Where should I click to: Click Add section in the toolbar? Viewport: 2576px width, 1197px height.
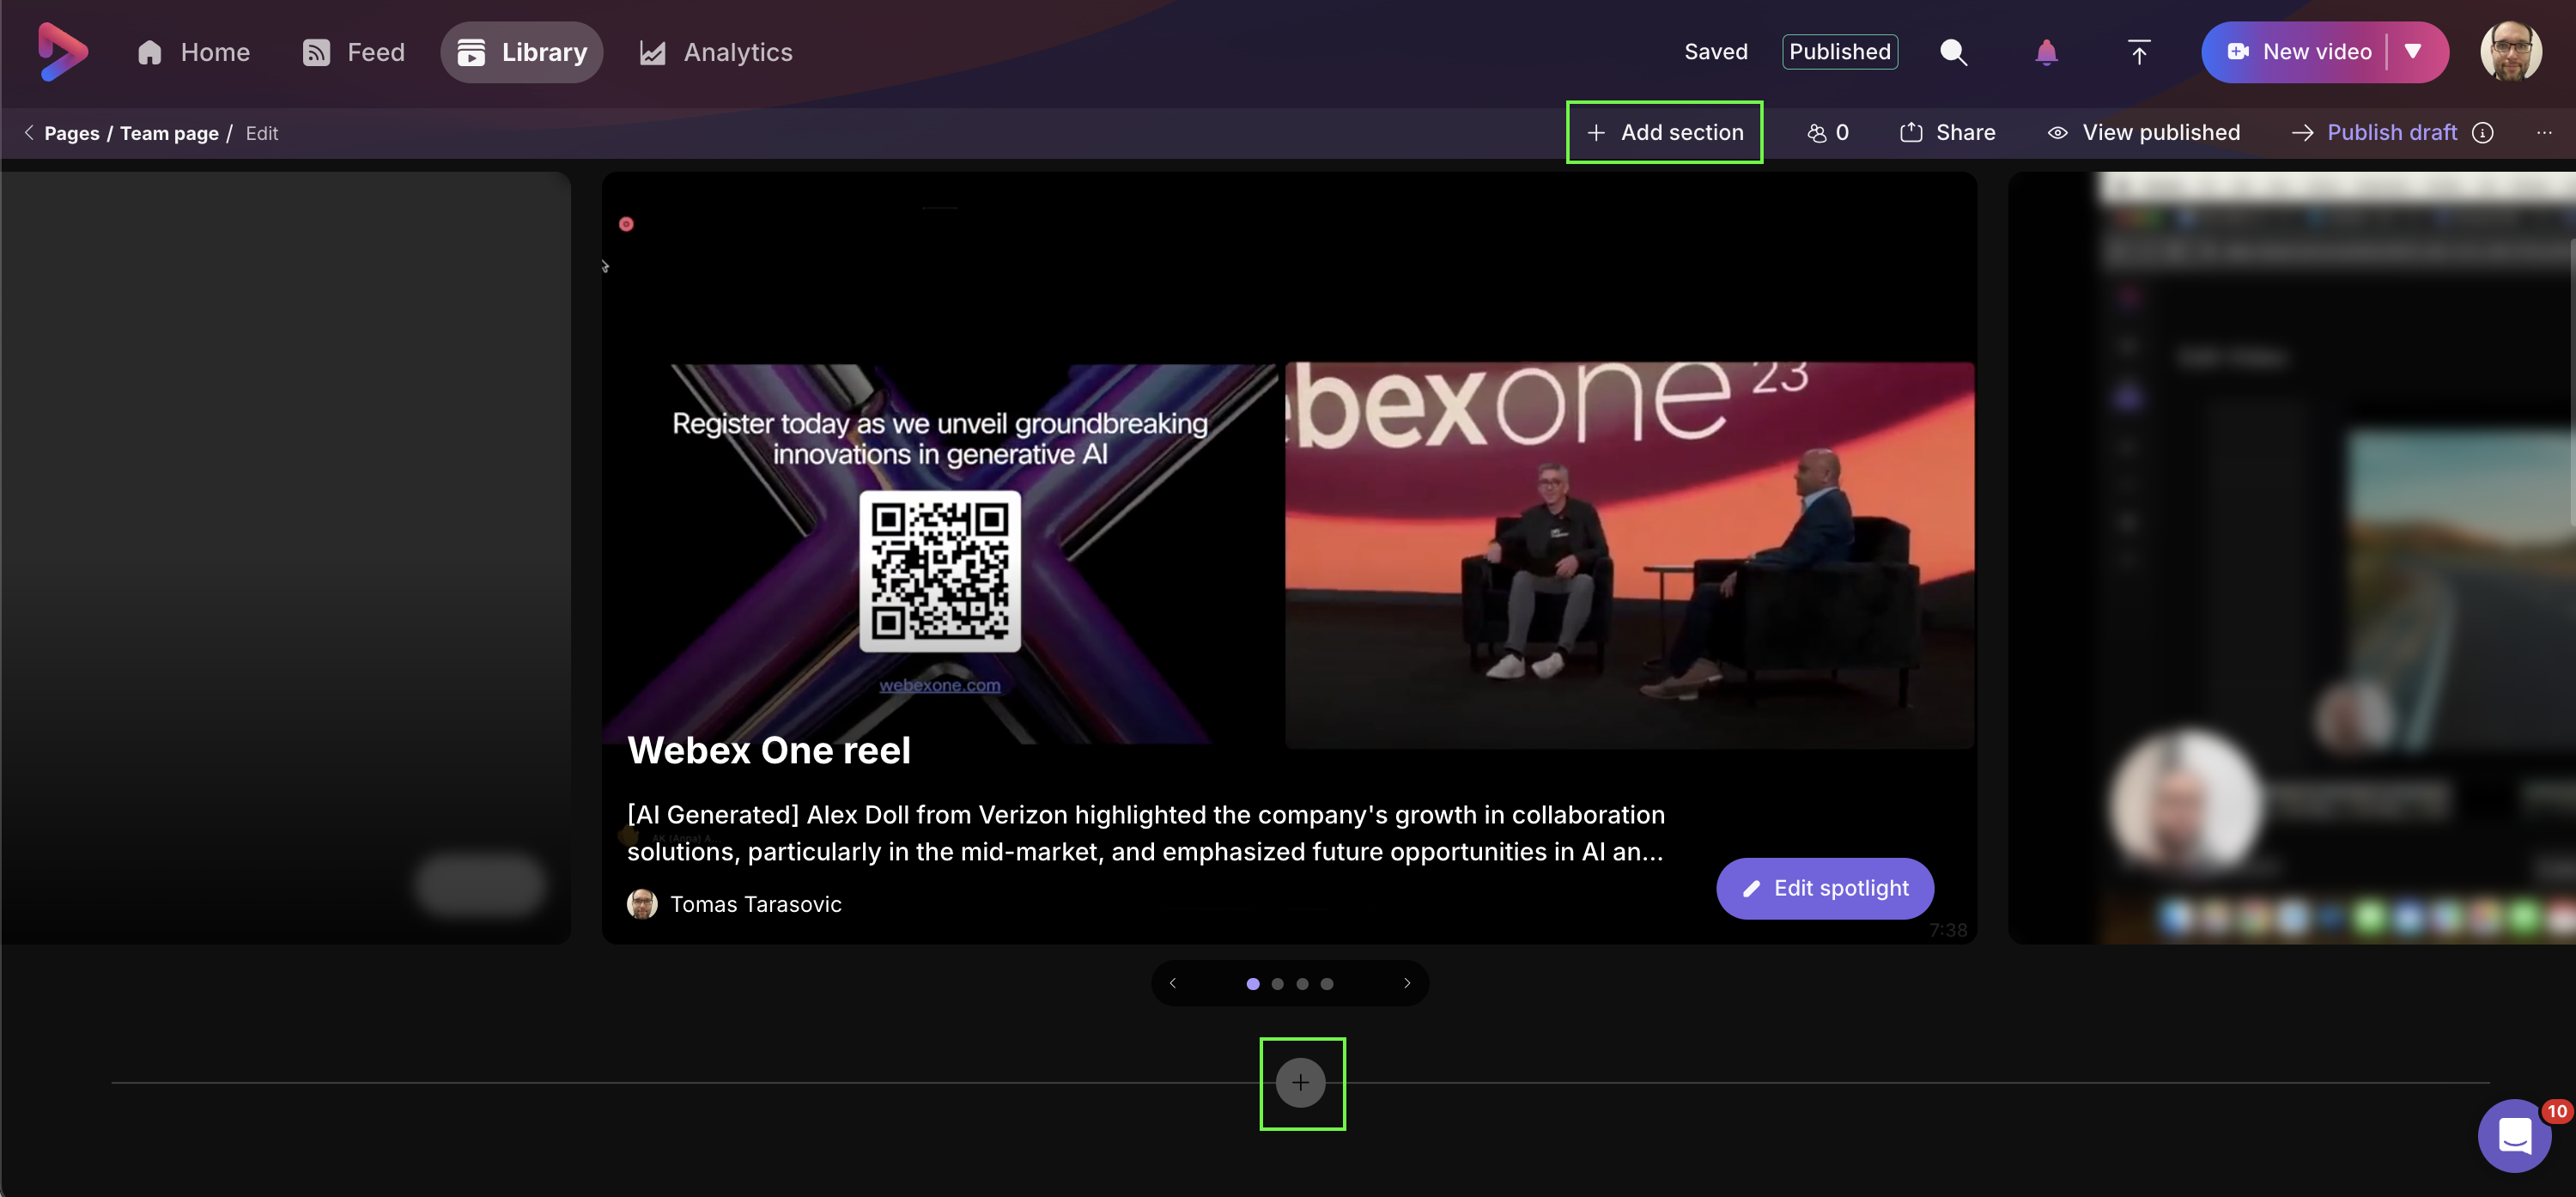pyautogui.click(x=1664, y=132)
